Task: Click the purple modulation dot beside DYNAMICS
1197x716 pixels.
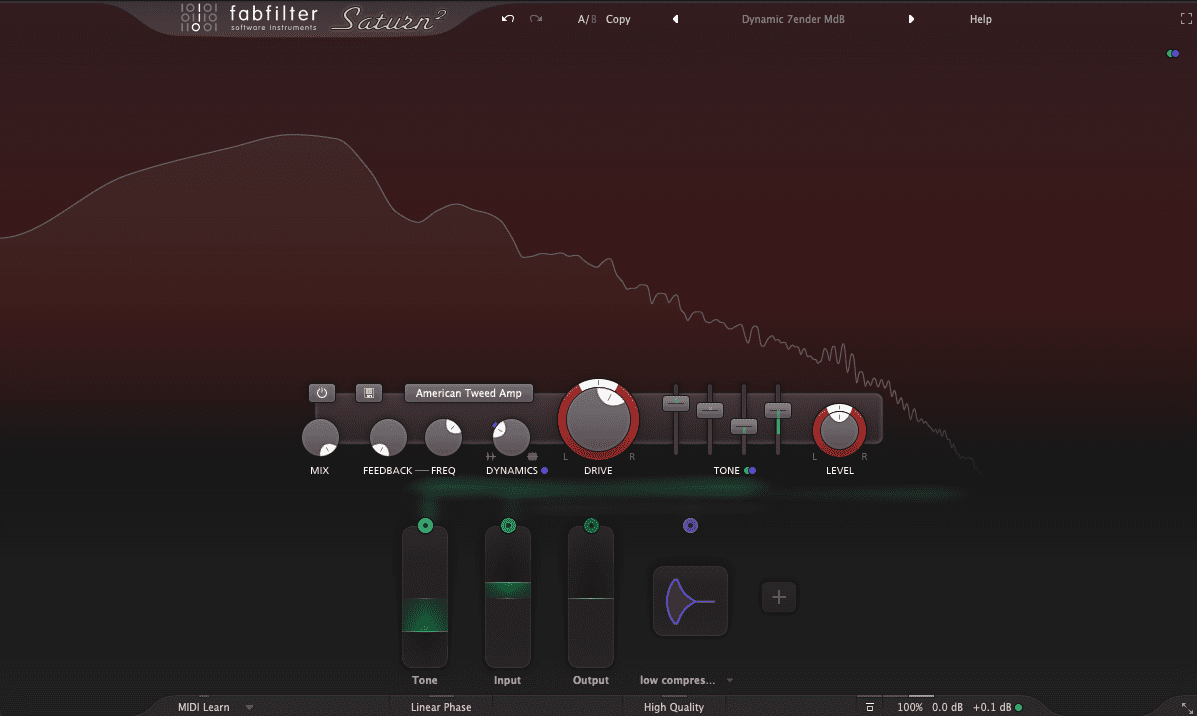Action: click(544, 470)
